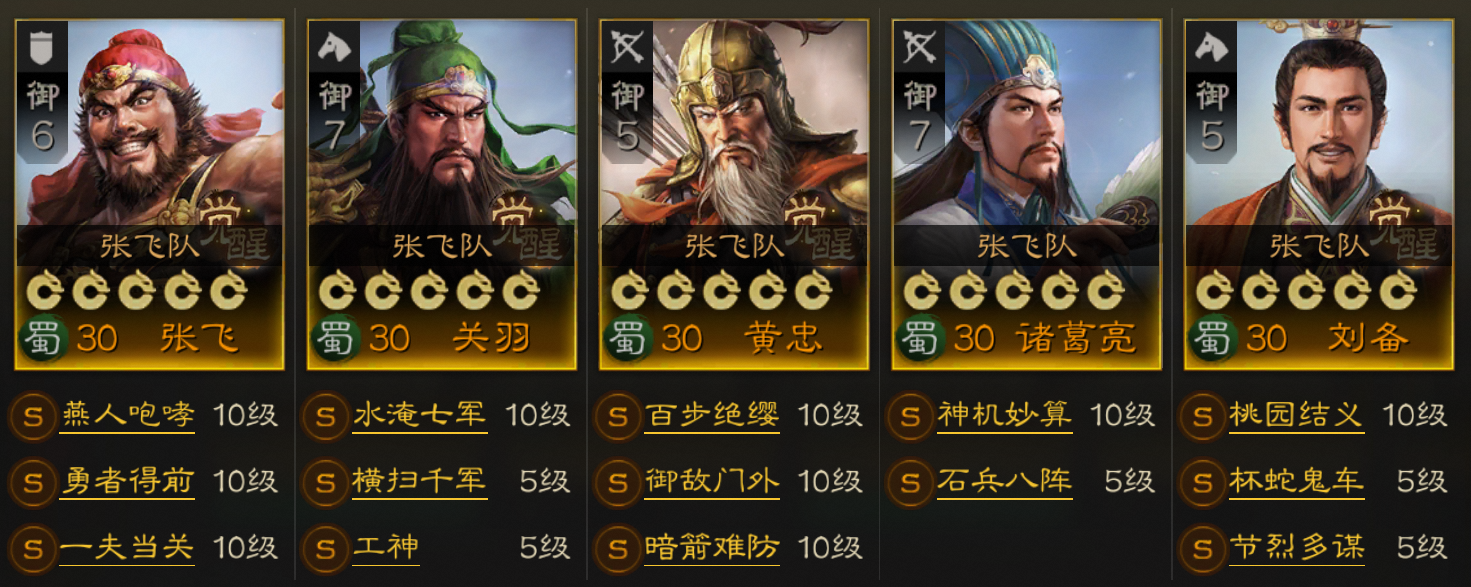This screenshot has height=587, width=1471.
Task: Open the 燕人咆哮 skill link
Action: coord(127,415)
